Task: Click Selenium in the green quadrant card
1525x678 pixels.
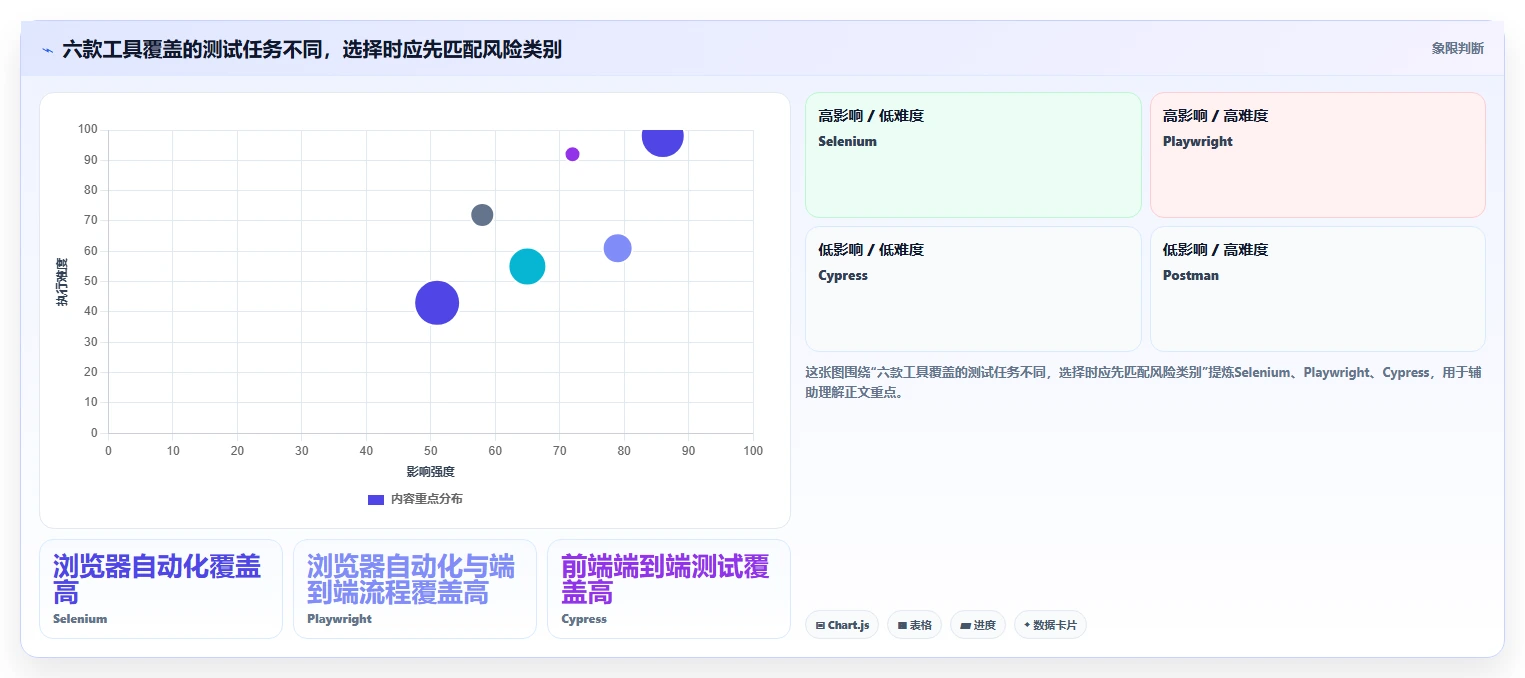Action: [x=847, y=141]
